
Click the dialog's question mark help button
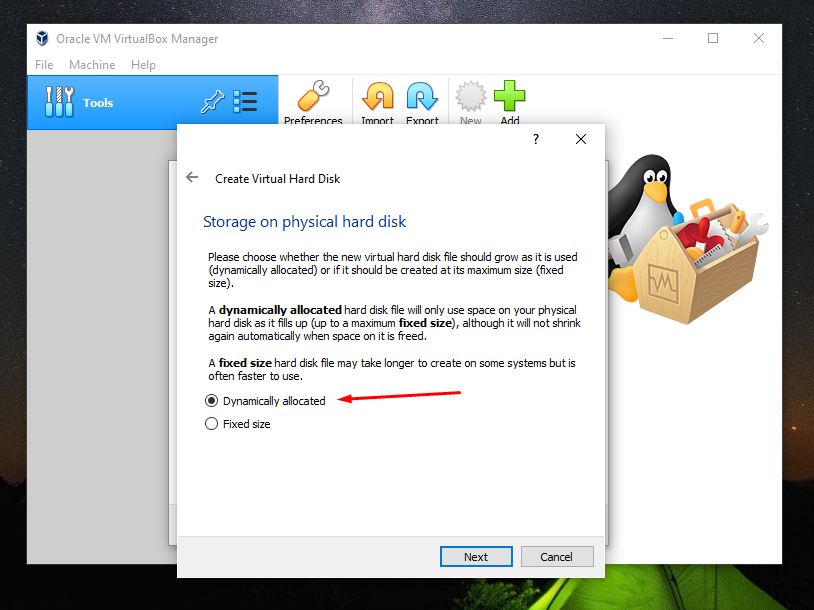(536, 140)
